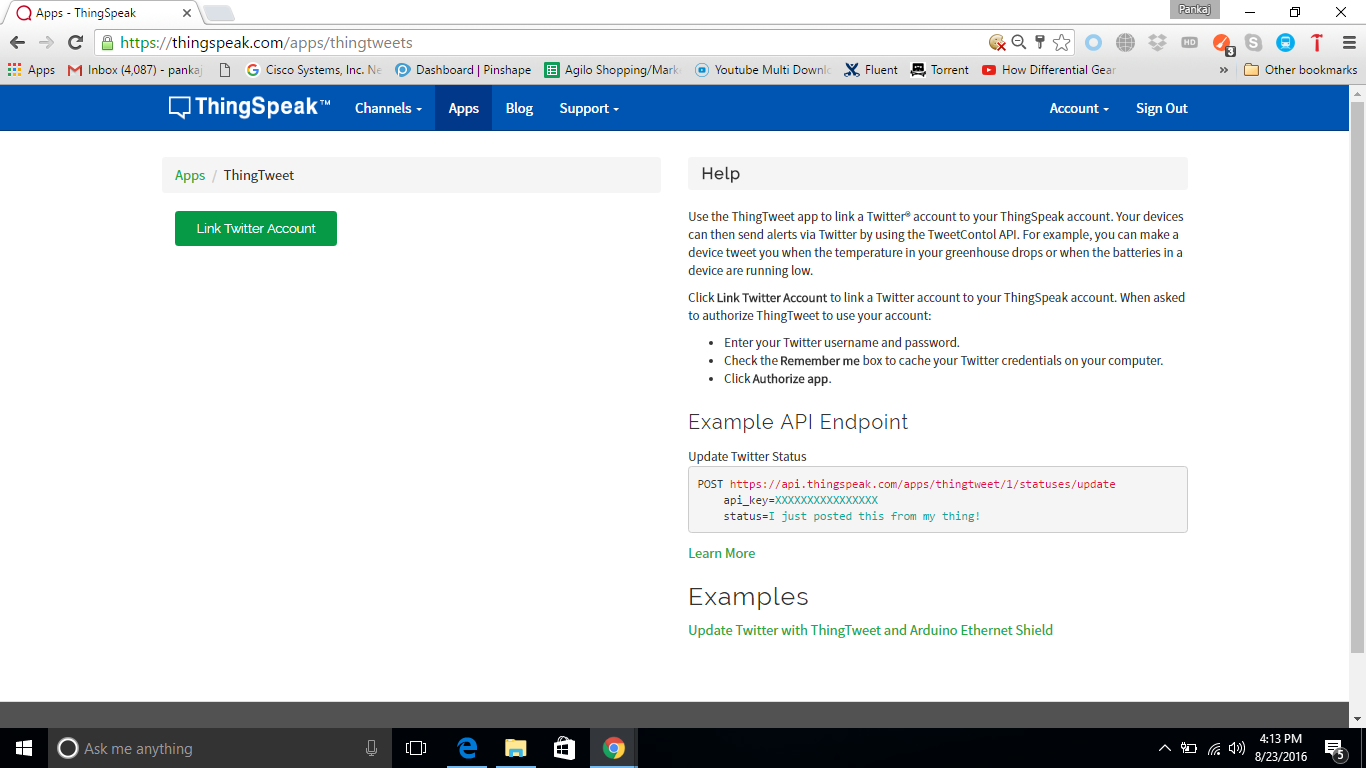Viewport: 1366px width, 768px height.
Task: Open the Dropbox extension icon
Action: point(1158,42)
